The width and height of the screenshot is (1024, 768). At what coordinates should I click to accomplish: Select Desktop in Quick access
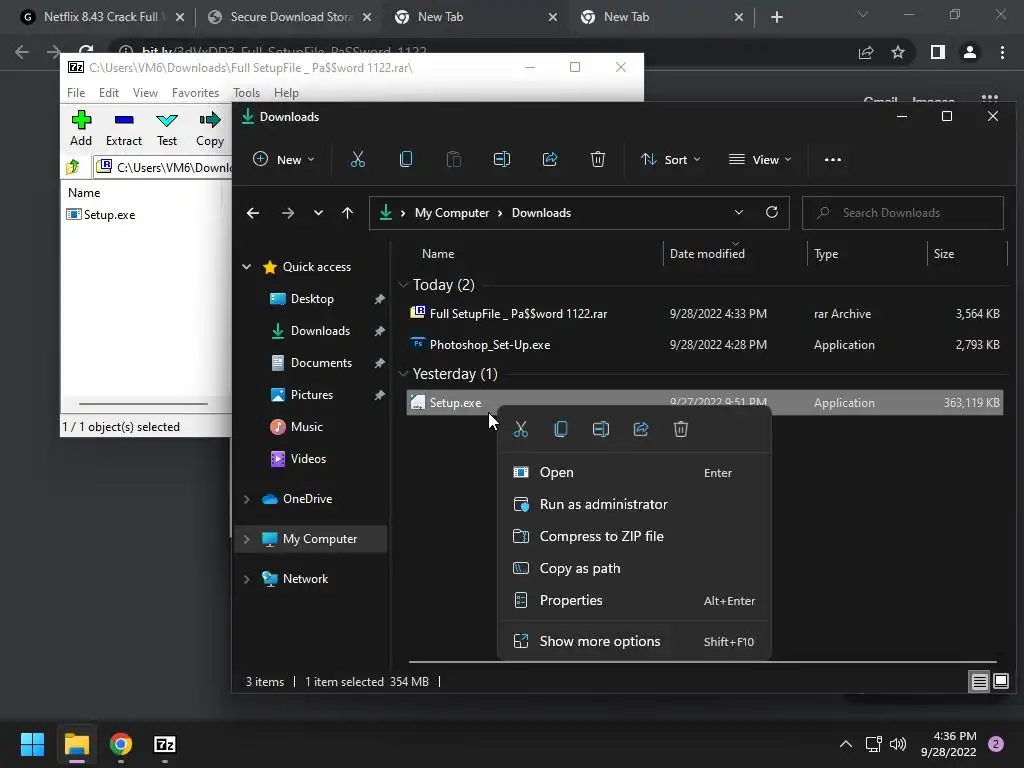pos(312,298)
